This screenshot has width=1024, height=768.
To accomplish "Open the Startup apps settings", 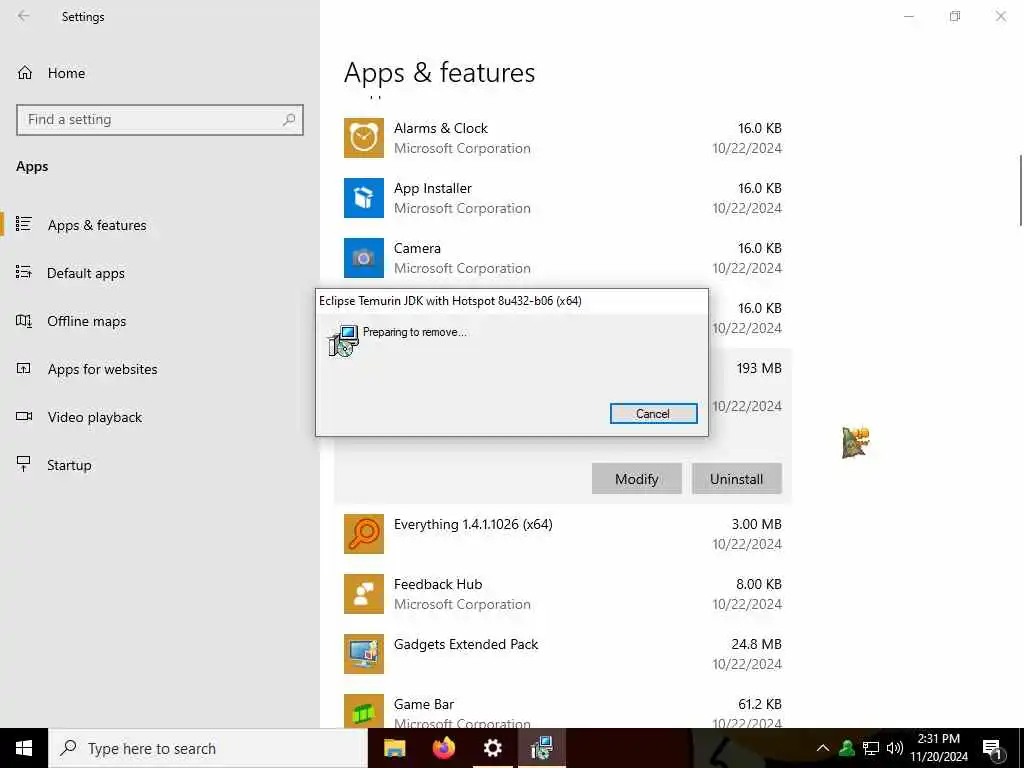I will 160,464.
